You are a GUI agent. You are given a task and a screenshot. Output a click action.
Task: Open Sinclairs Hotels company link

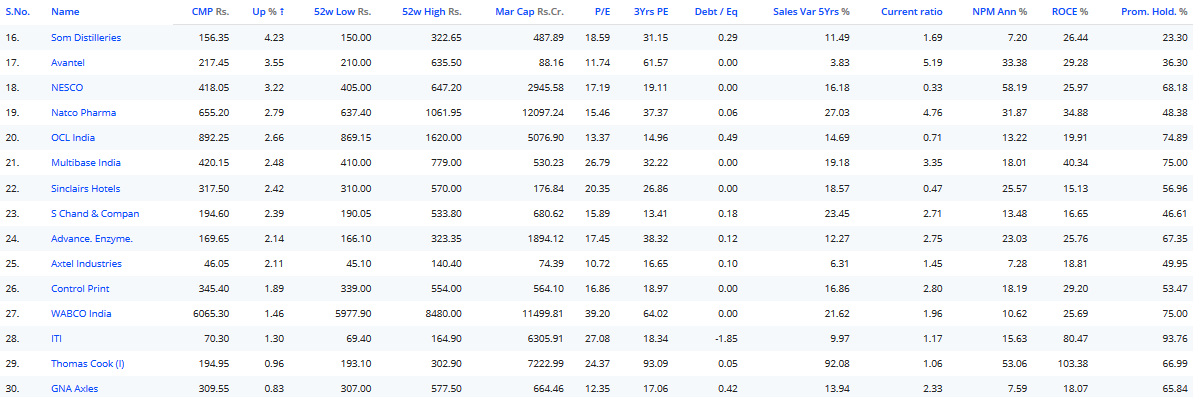(x=86, y=188)
